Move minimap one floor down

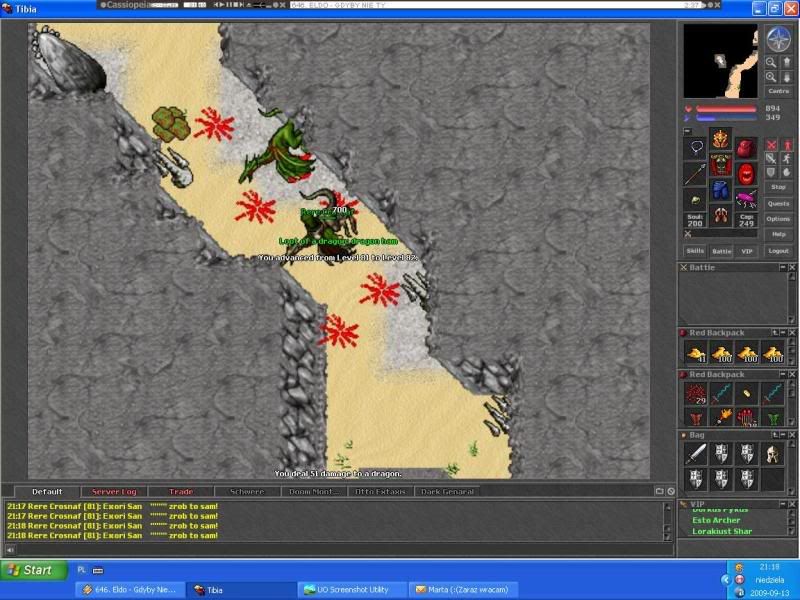point(786,77)
